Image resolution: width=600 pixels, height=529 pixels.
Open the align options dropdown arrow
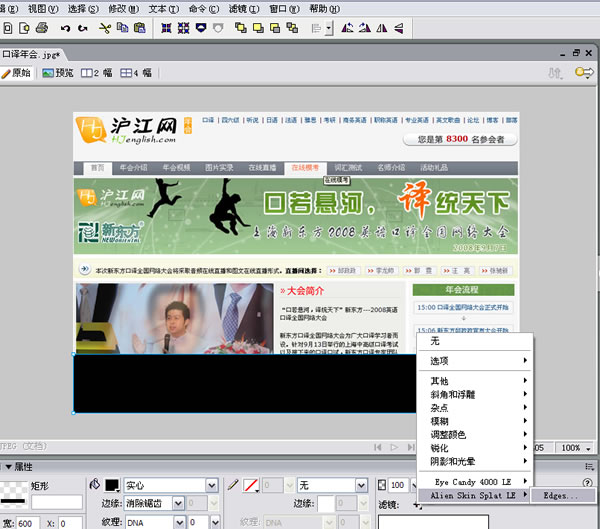[329, 28]
